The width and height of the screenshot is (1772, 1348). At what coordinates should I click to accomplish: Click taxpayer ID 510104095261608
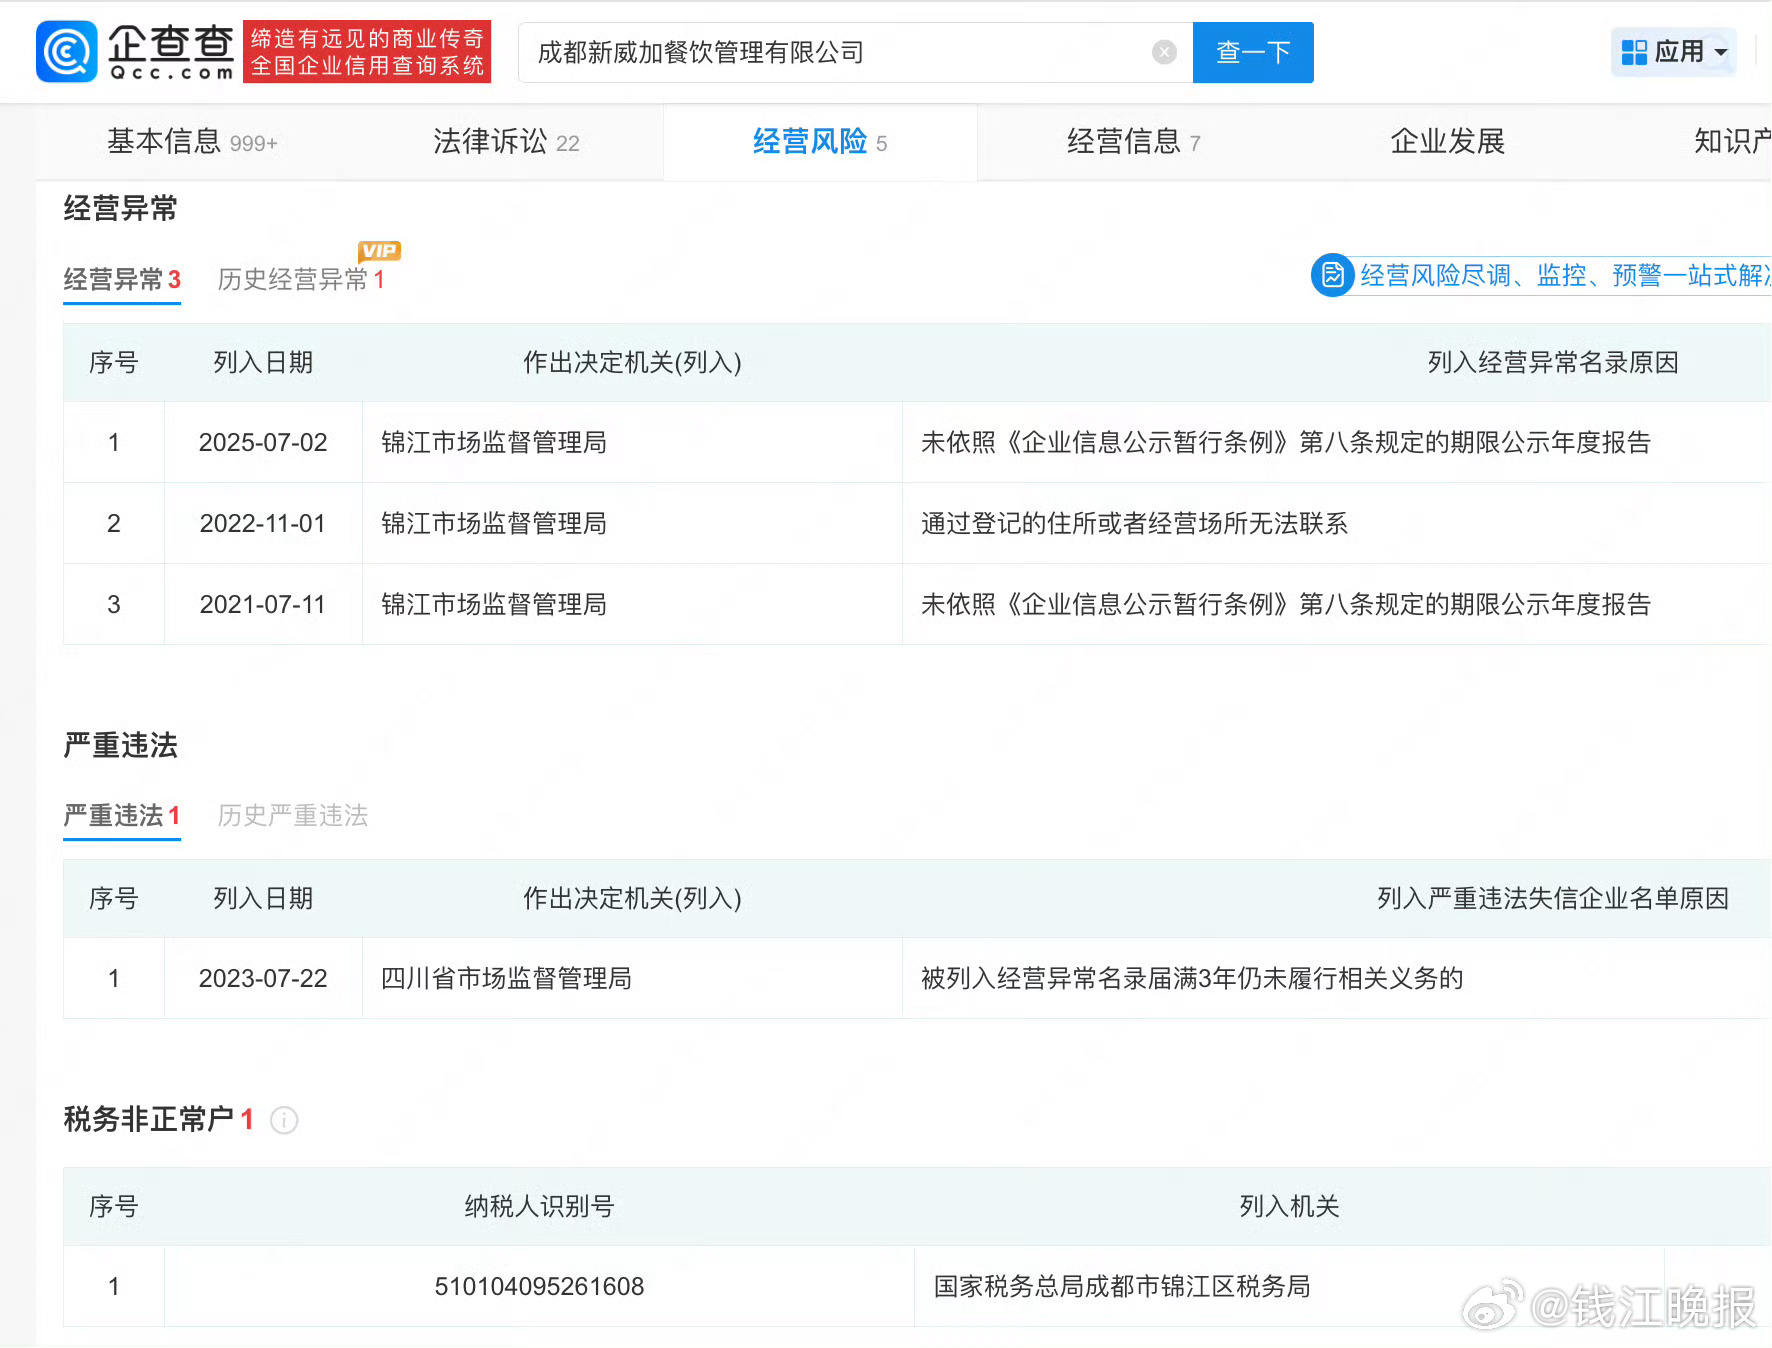coord(539,1287)
